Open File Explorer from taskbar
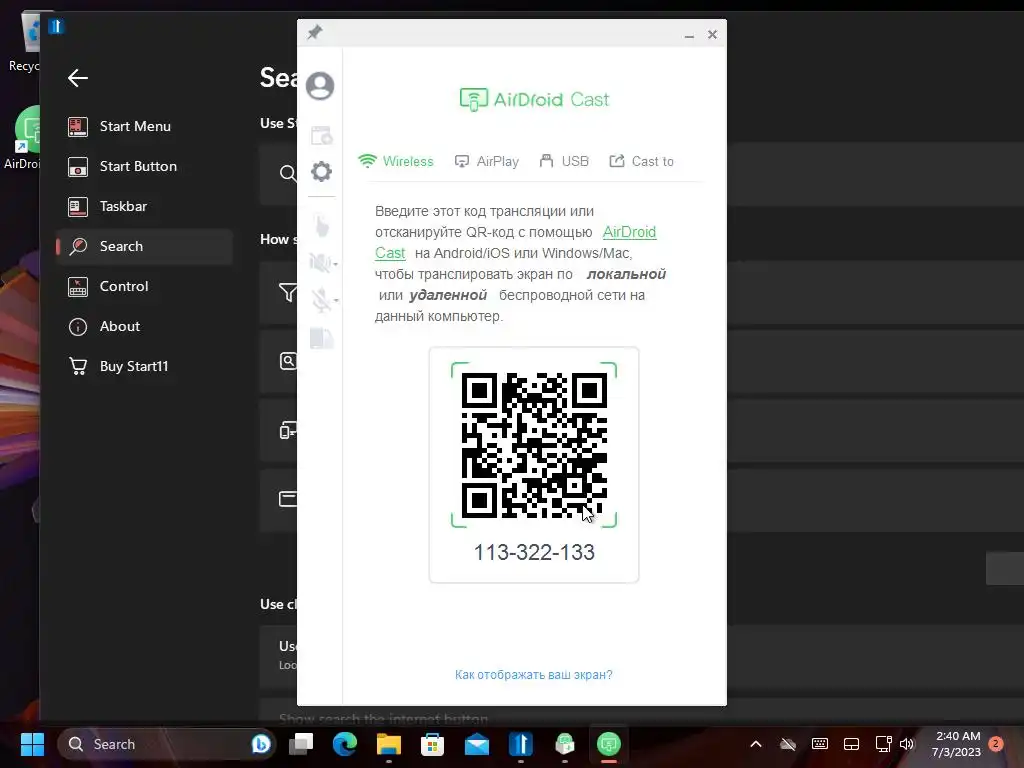Screen dimensions: 1024x768 [x=389, y=744]
